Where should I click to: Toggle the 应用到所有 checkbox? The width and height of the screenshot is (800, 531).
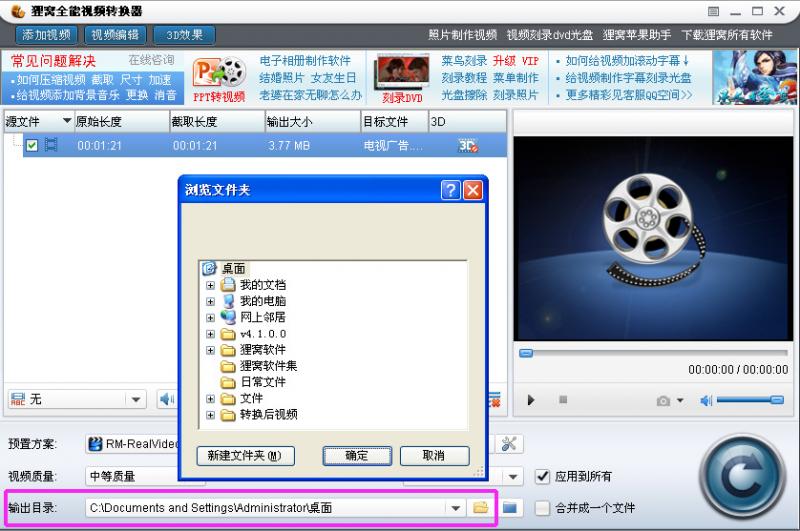(543, 476)
